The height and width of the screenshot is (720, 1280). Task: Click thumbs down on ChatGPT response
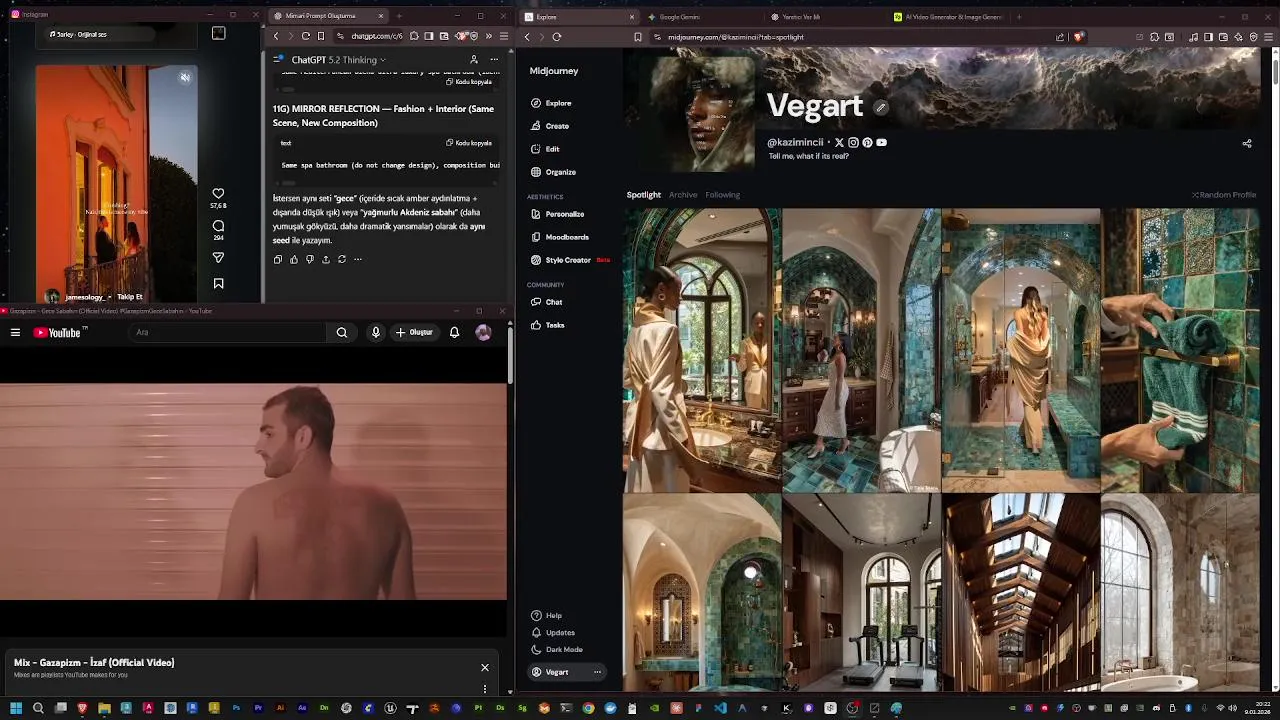(x=310, y=260)
